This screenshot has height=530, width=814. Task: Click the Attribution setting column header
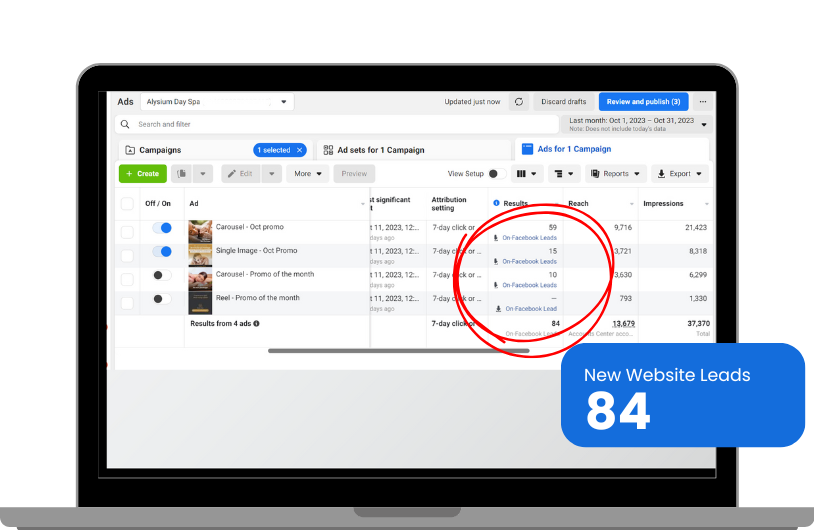tap(449, 203)
